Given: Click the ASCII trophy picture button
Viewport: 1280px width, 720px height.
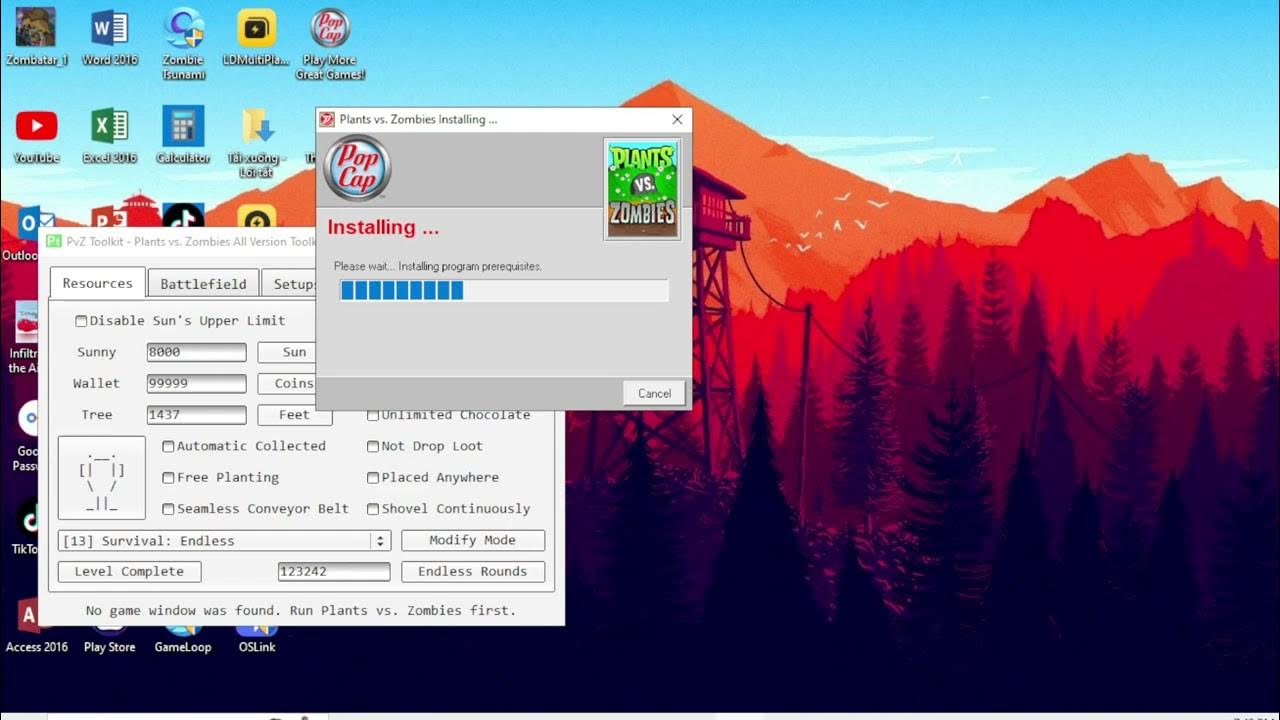Looking at the screenshot, I should point(102,477).
